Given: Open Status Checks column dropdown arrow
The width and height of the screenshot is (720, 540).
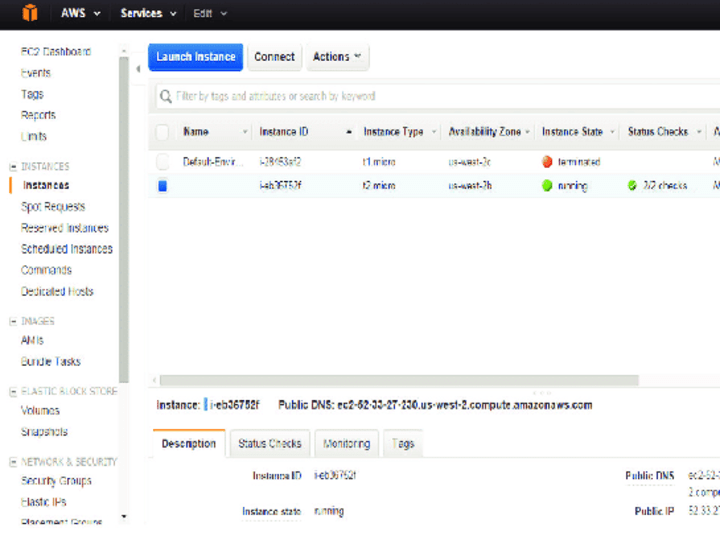Looking at the screenshot, I should [x=699, y=132].
